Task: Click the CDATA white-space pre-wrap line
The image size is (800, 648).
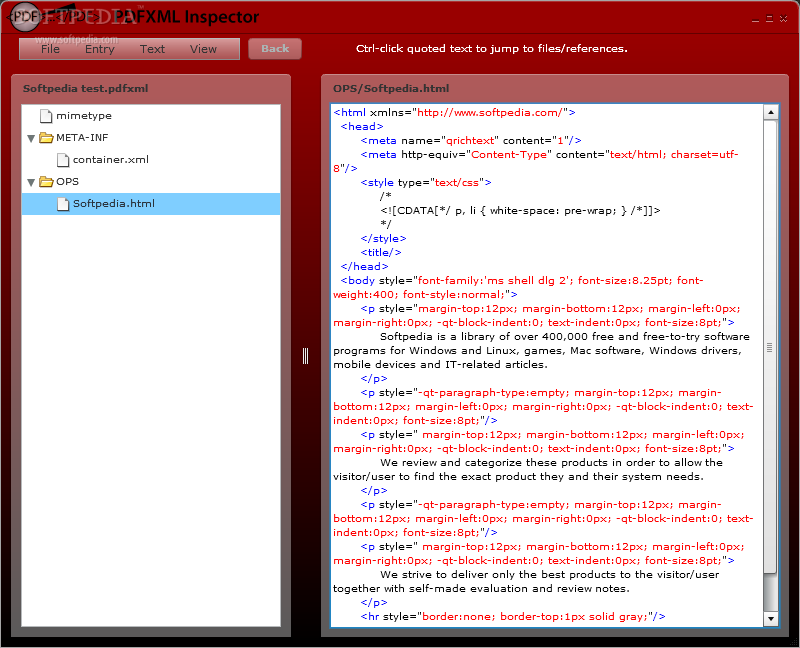Action: click(x=520, y=211)
